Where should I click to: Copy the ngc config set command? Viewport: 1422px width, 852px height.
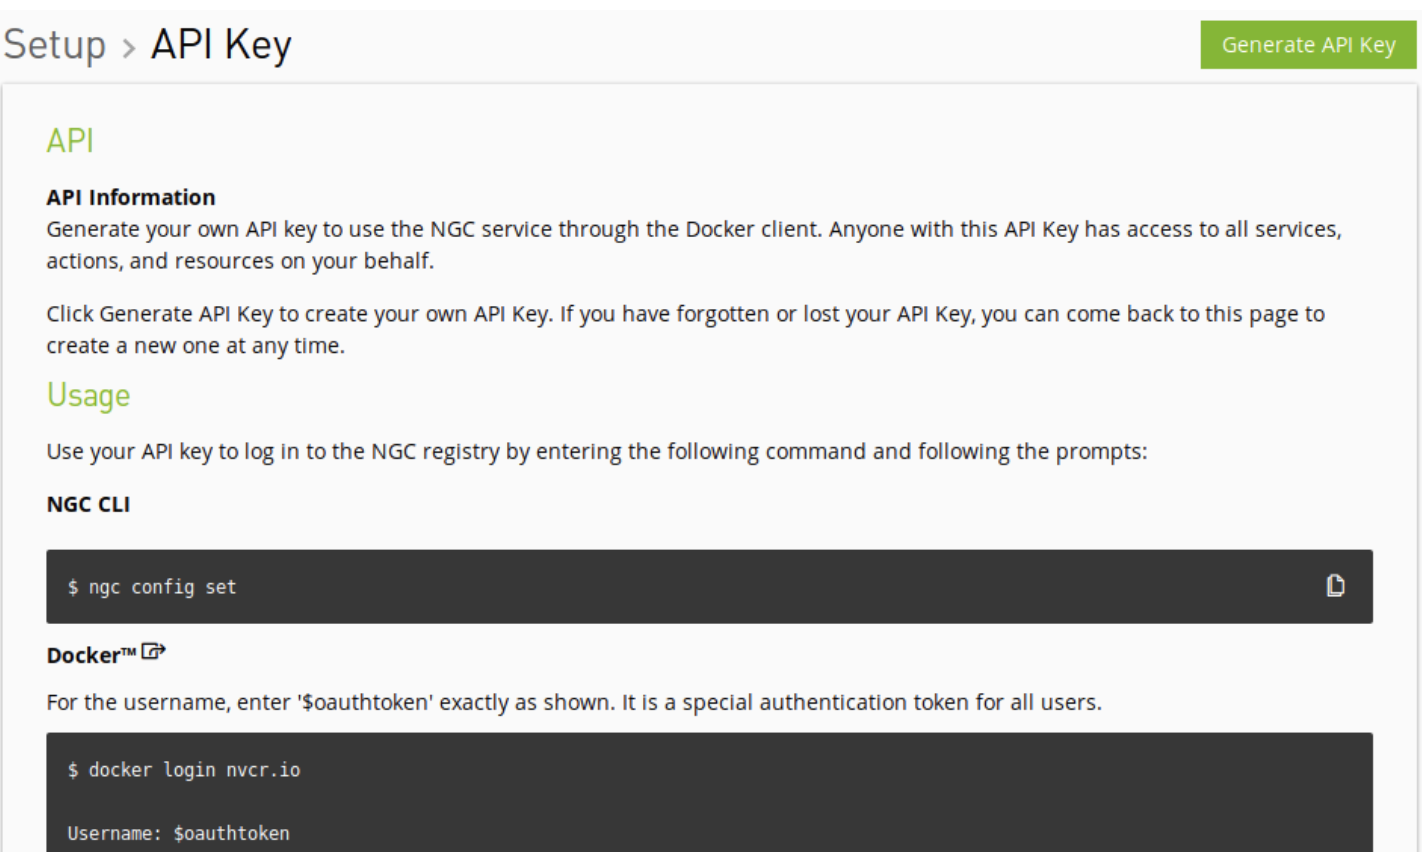point(1335,586)
